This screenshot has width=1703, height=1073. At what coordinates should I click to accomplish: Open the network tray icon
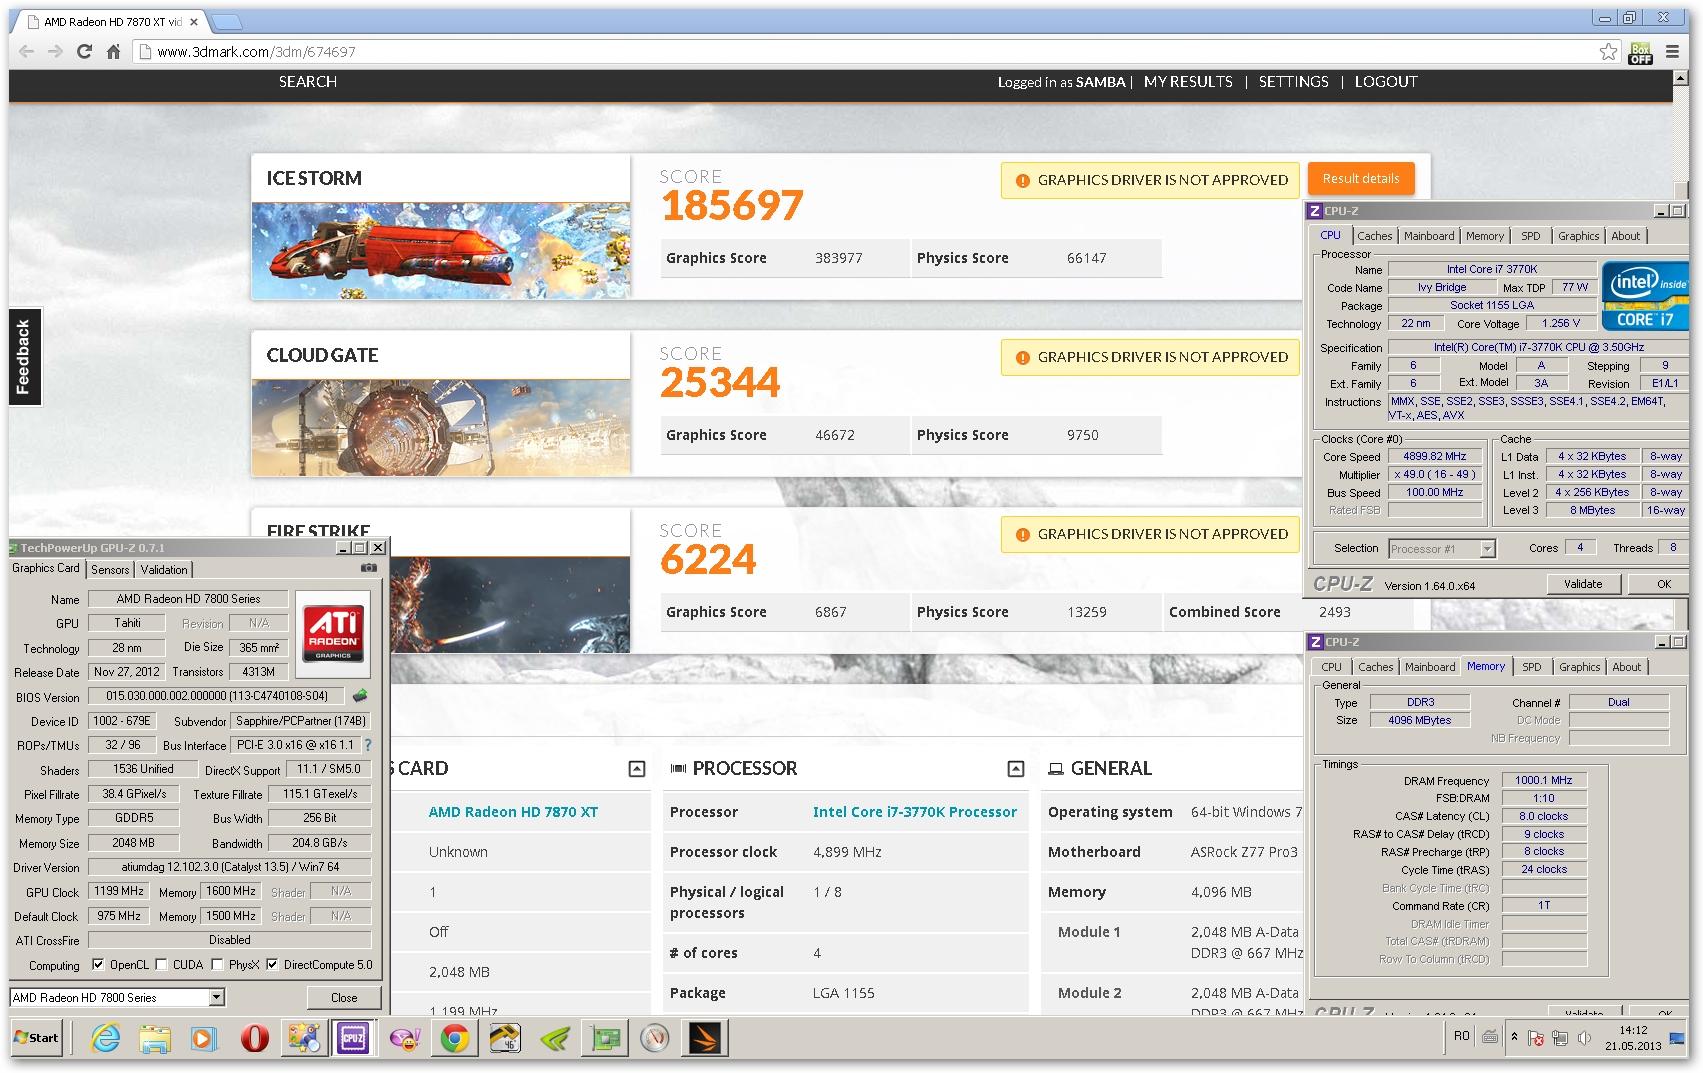[1560, 1039]
